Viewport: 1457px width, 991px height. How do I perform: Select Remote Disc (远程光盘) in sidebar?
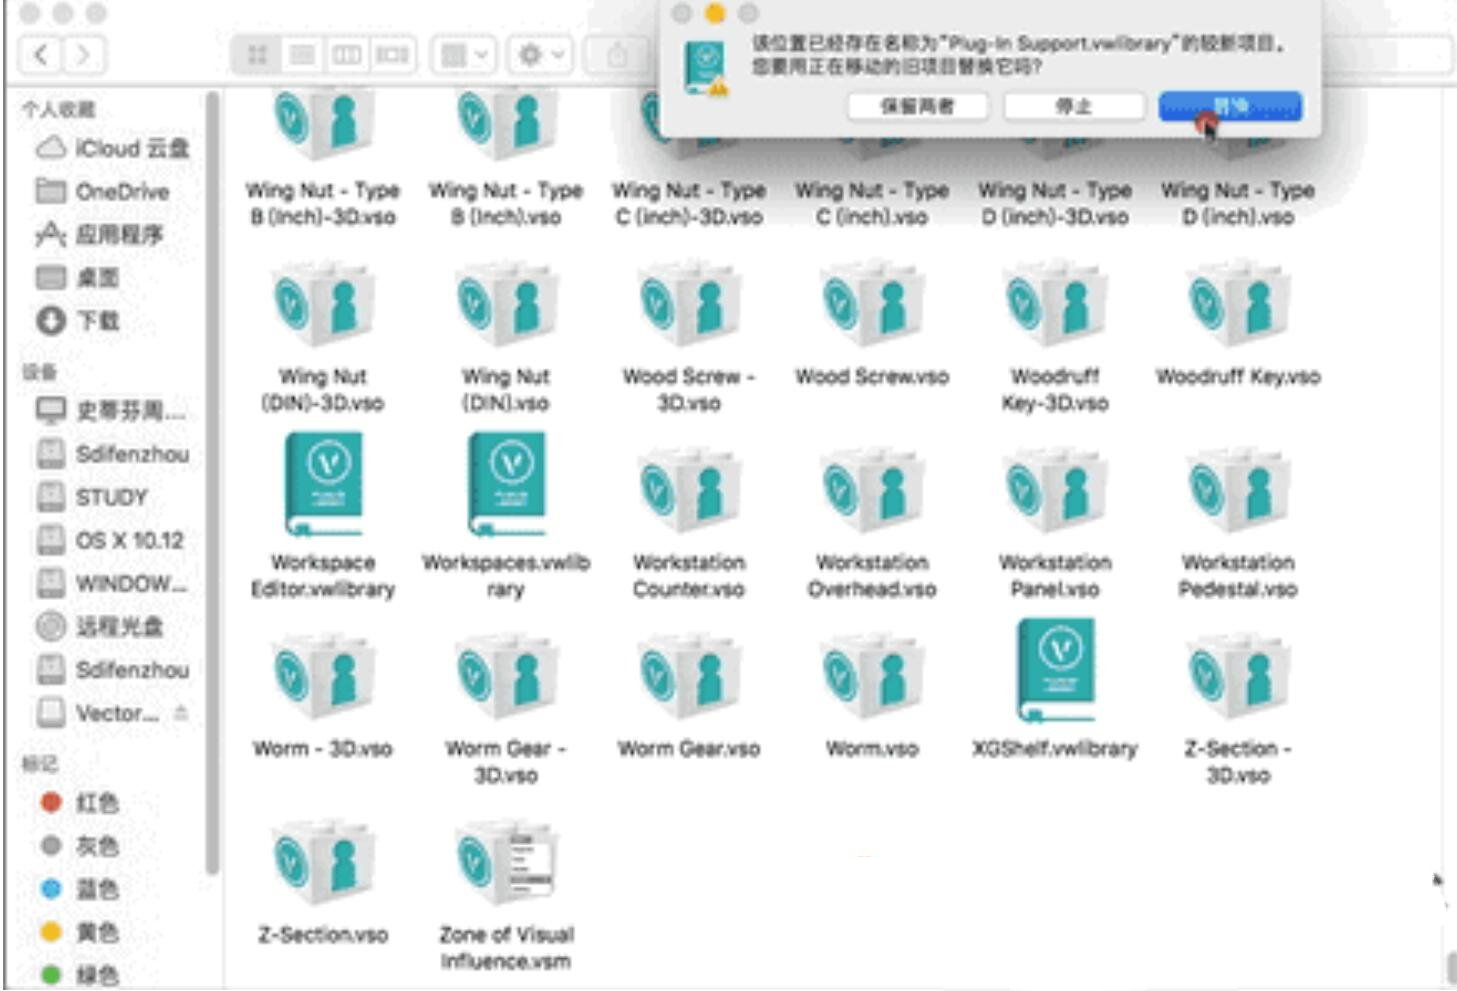tap(100, 627)
